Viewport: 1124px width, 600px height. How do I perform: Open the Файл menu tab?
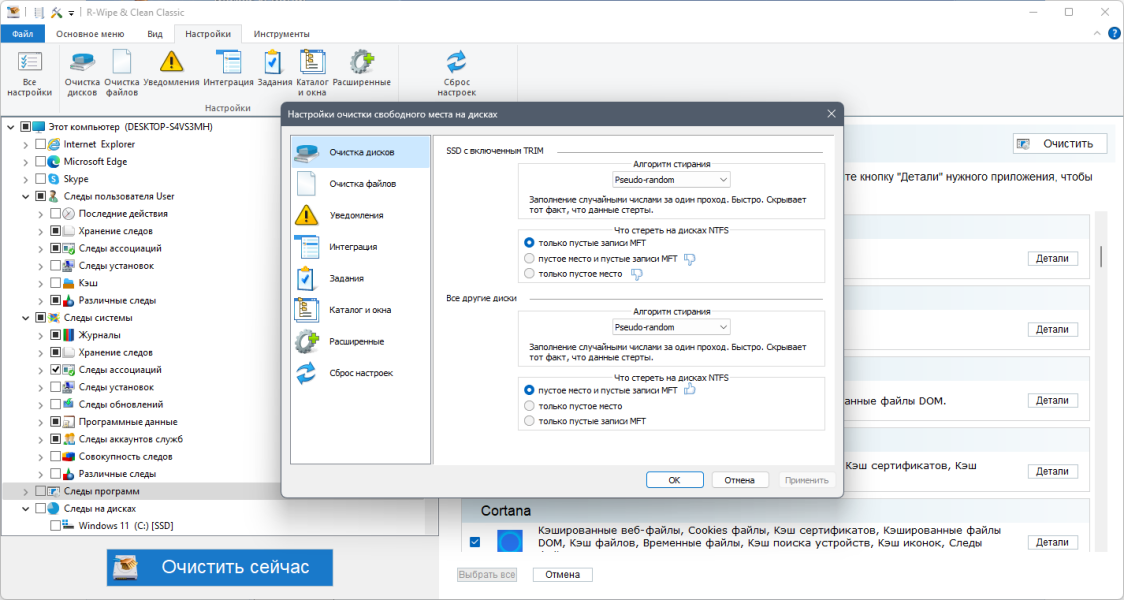(x=22, y=34)
